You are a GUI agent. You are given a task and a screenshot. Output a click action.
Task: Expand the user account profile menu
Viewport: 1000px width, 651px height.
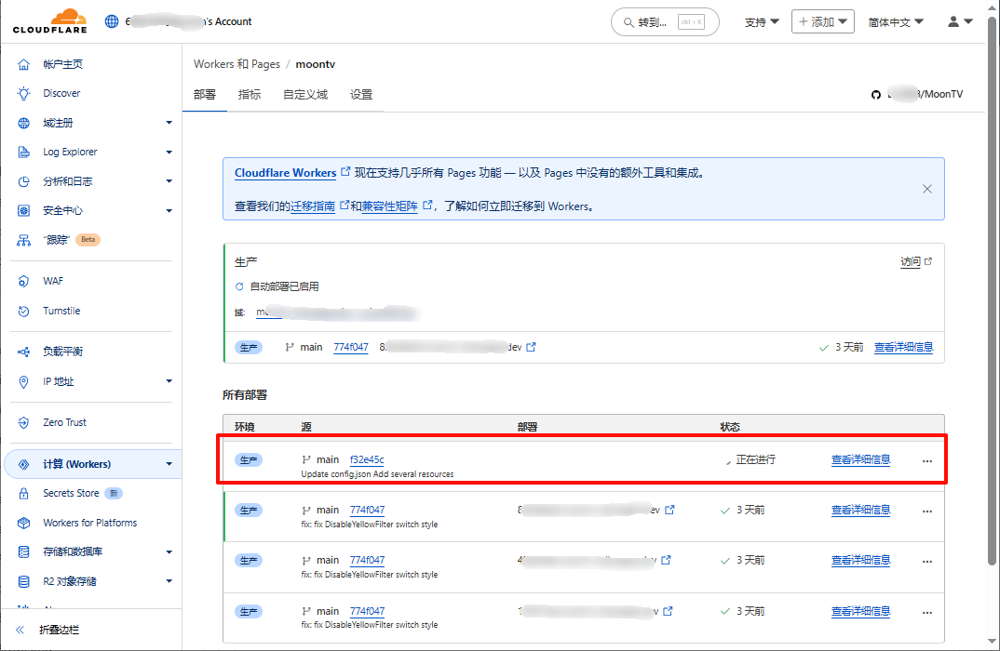tap(960, 22)
